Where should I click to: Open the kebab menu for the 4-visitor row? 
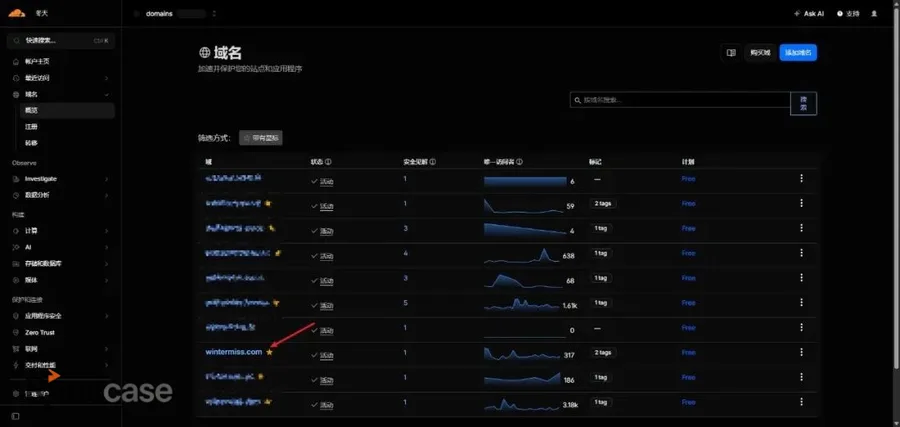(x=801, y=228)
